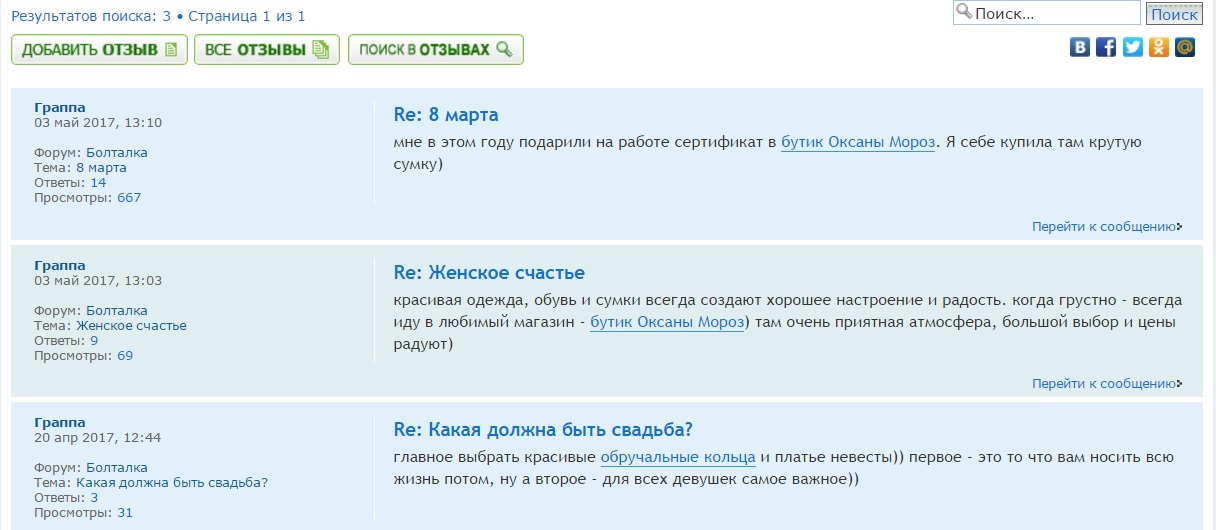Open post title 'Re: Женское счастье'
The image size is (1216, 530).
[489, 273]
